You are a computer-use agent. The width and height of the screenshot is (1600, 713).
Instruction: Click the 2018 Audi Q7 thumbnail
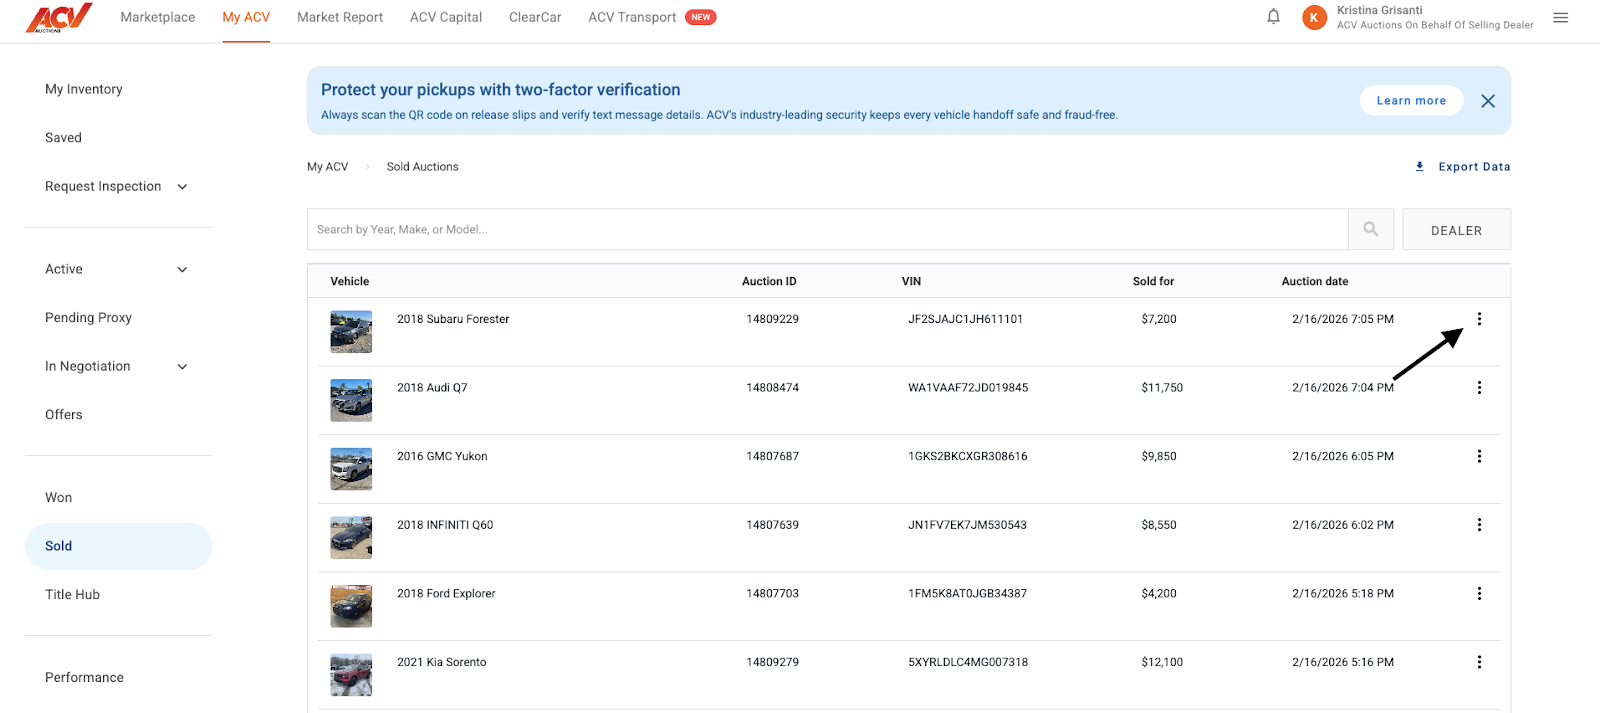coord(351,400)
